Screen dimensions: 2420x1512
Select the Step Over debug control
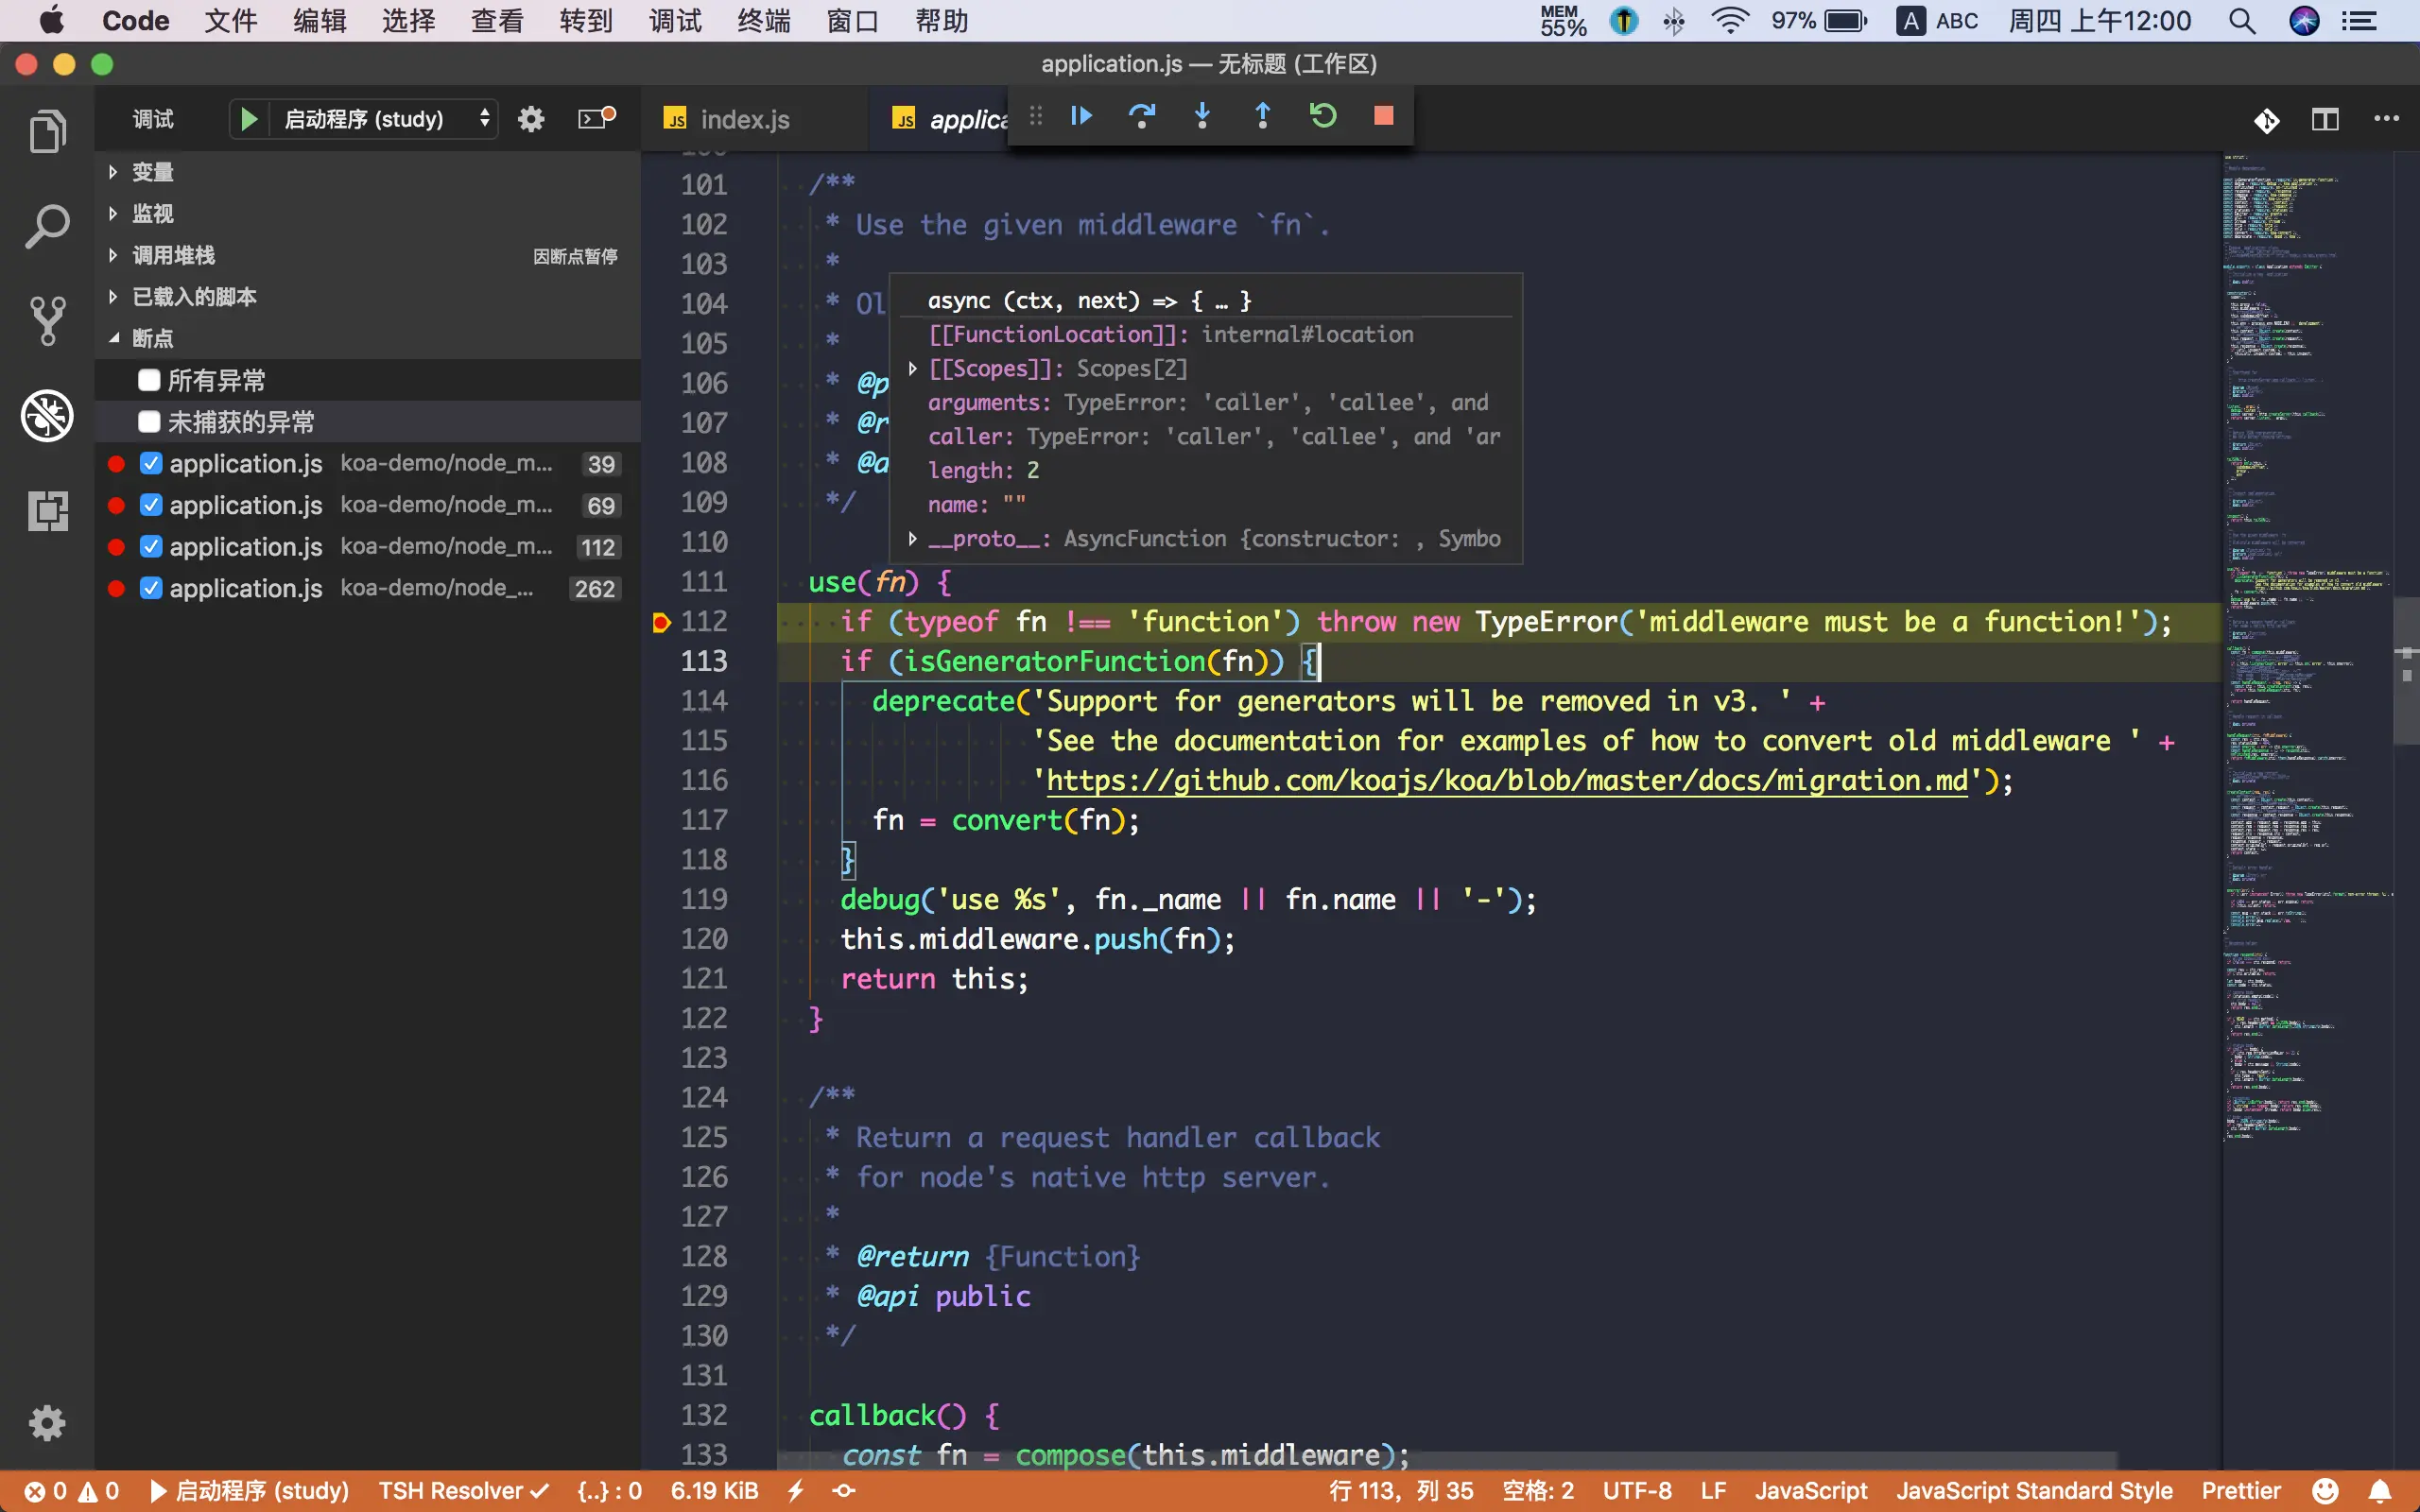point(1142,115)
